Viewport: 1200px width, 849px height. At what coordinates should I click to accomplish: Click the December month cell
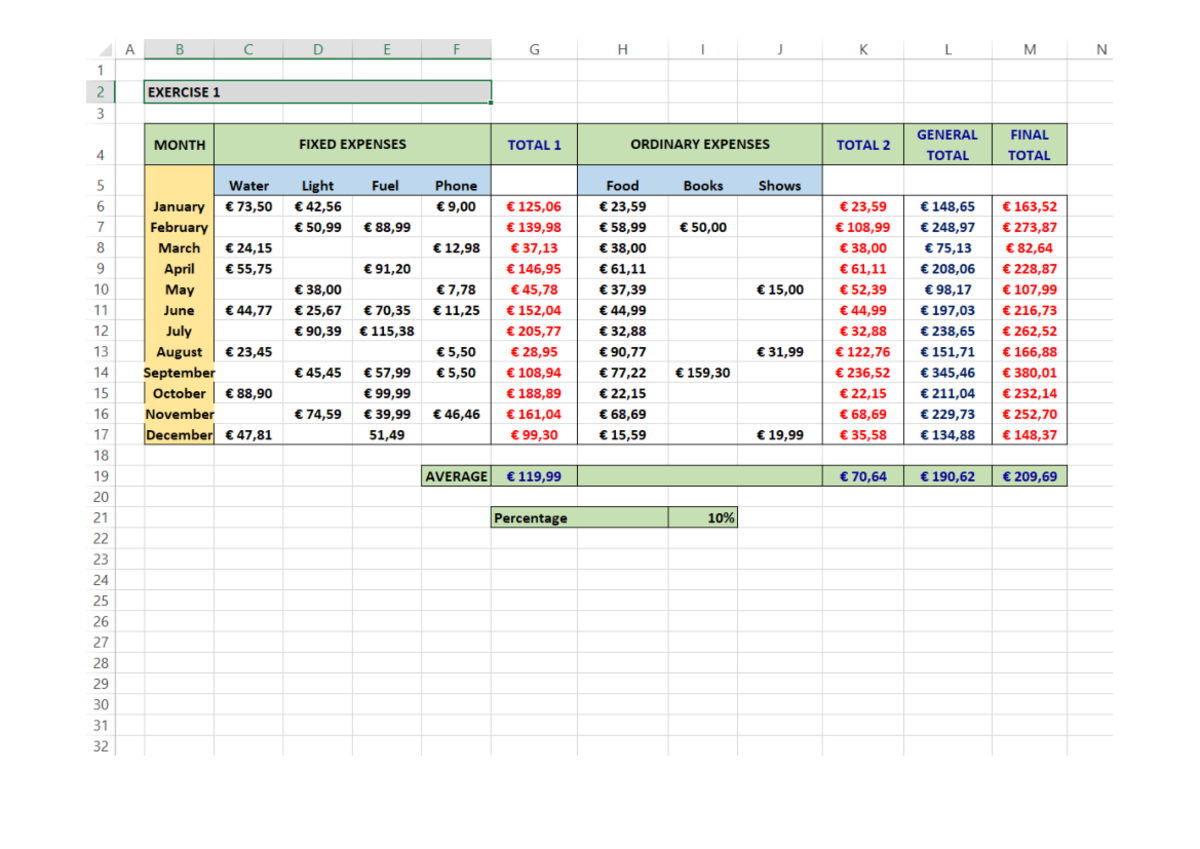[x=179, y=434]
